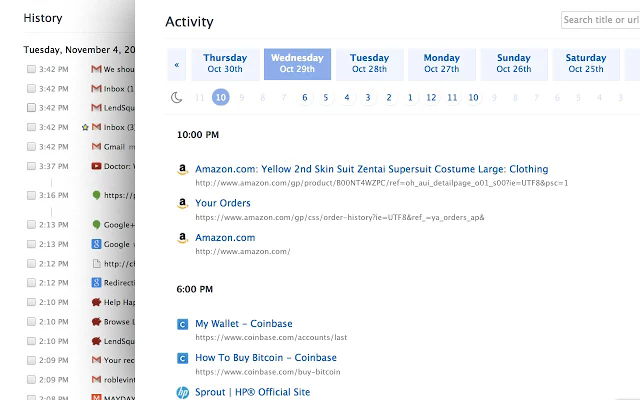Check the box for 2:12 PM Redirect entry
Screen dimensions: 640x400
(31, 282)
